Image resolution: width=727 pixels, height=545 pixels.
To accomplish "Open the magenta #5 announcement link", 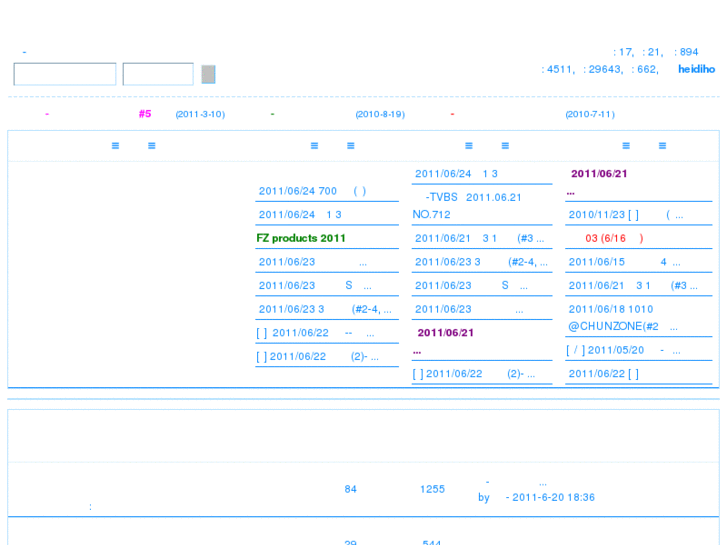I will pyautogui.click(x=145, y=114).
